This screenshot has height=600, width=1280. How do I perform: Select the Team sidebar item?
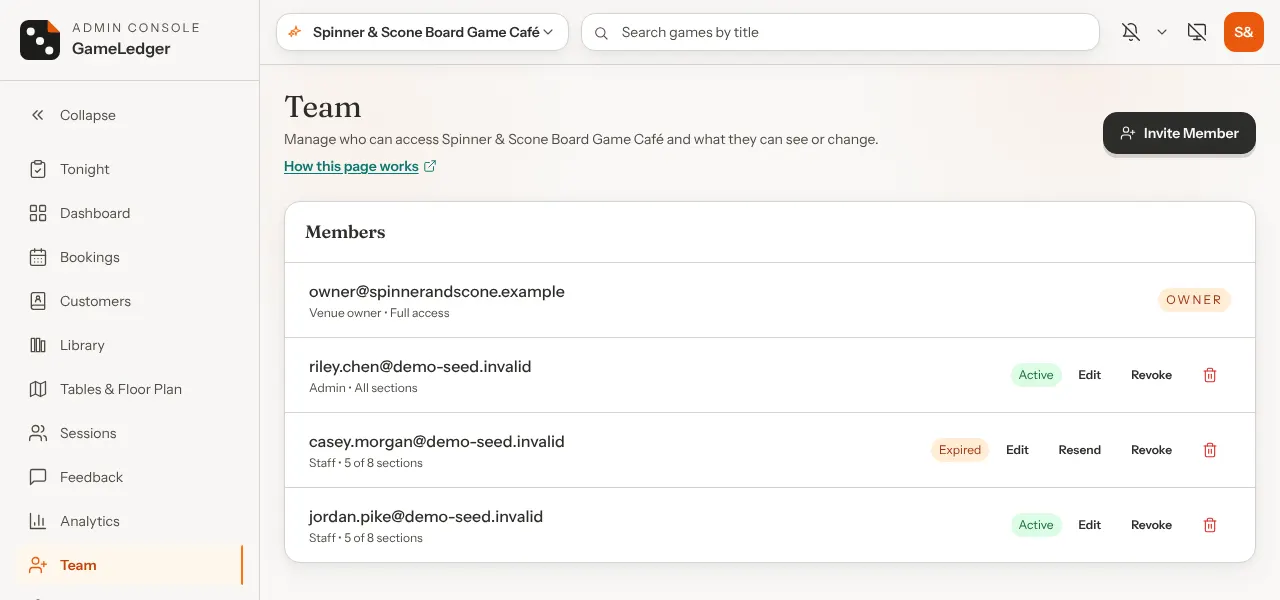[x=130, y=565]
